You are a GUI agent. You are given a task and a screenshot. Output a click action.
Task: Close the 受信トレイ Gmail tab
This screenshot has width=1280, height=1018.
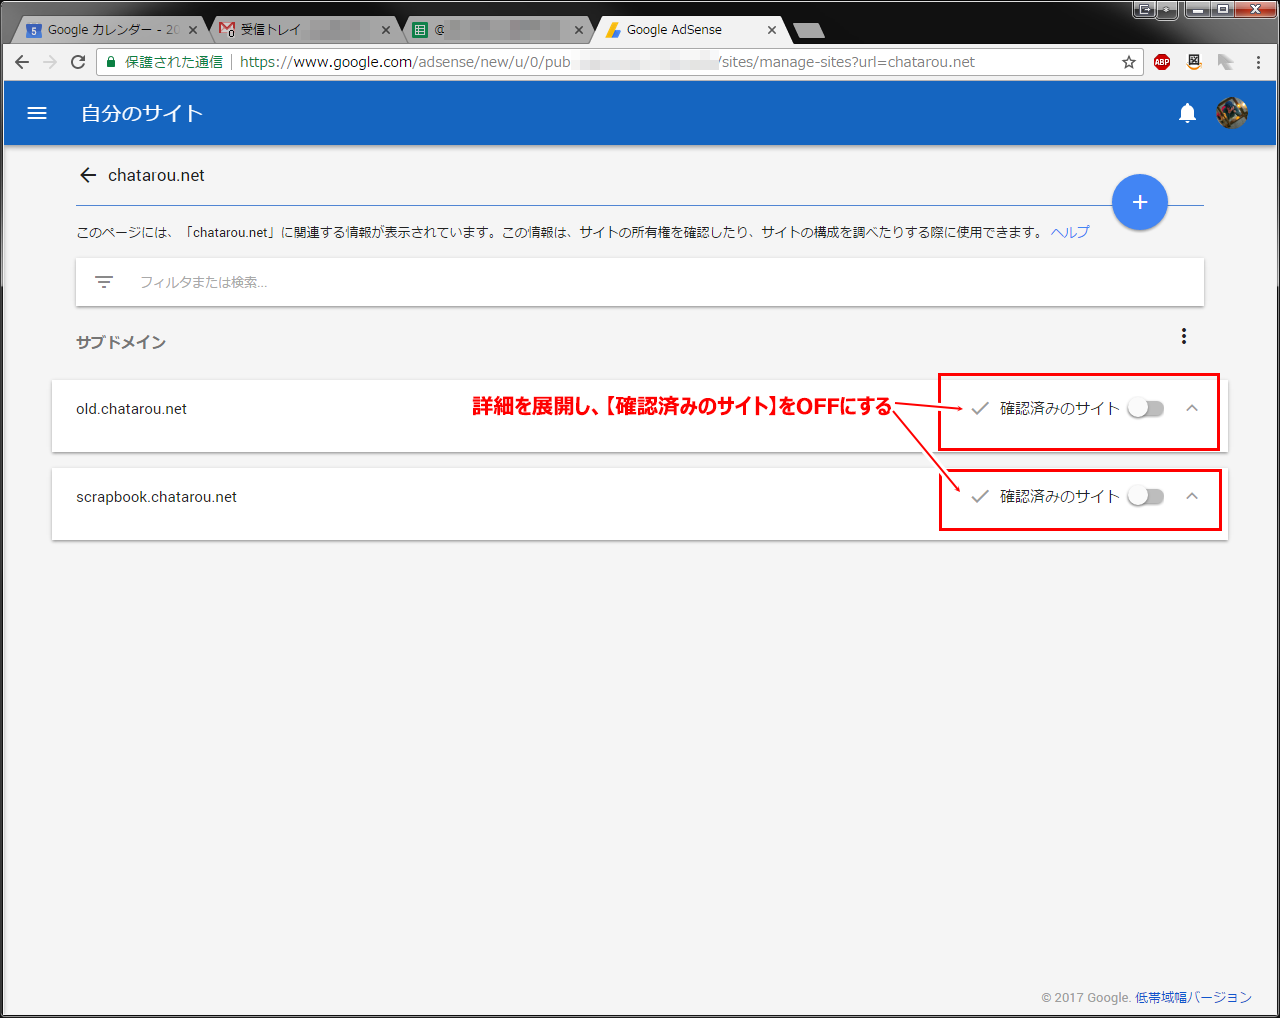(385, 30)
